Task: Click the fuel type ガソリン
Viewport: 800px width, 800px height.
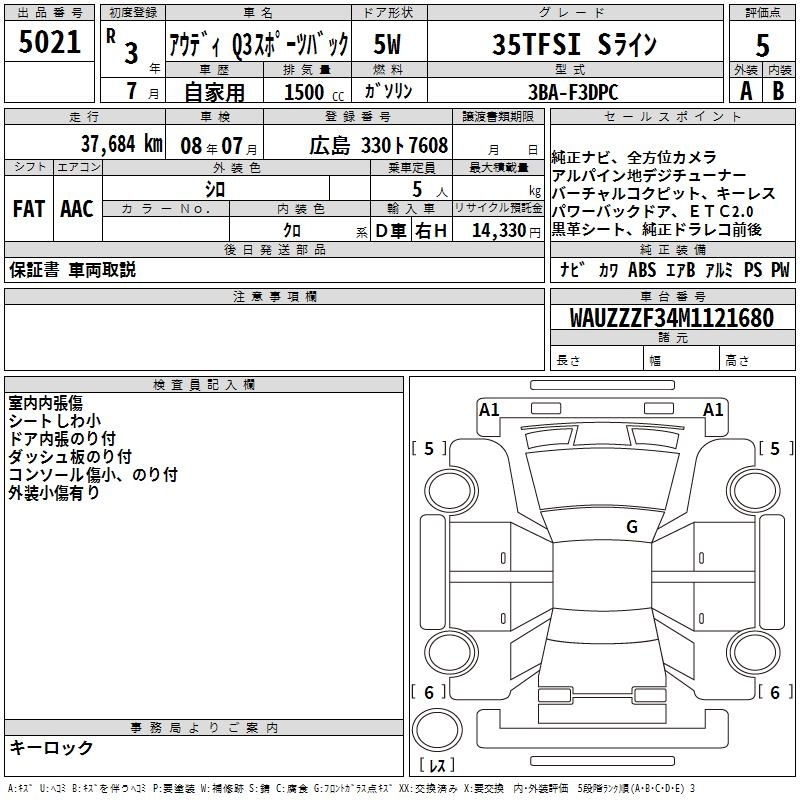Action: (388, 91)
